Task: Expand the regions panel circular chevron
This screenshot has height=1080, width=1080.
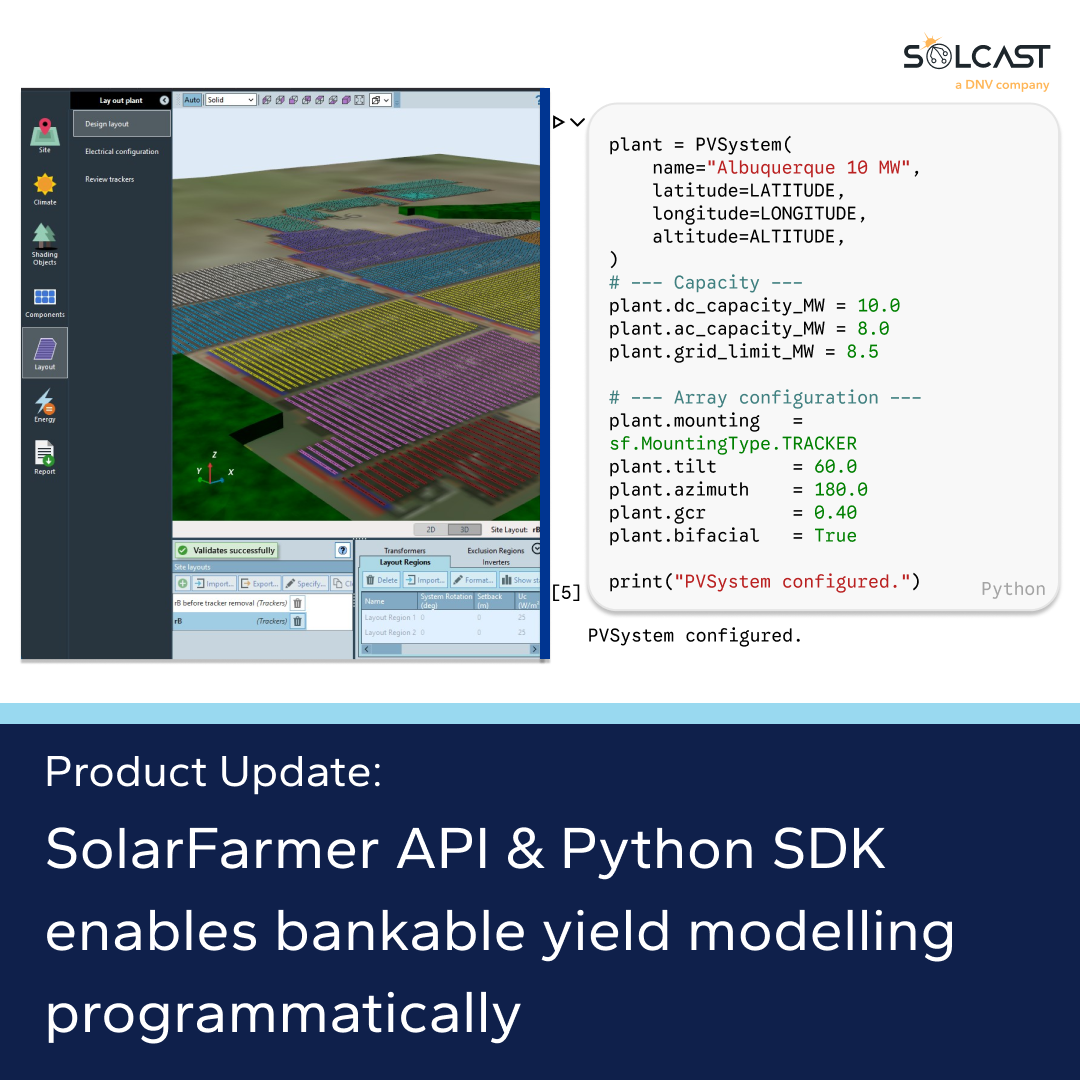Action: (536, 549)
